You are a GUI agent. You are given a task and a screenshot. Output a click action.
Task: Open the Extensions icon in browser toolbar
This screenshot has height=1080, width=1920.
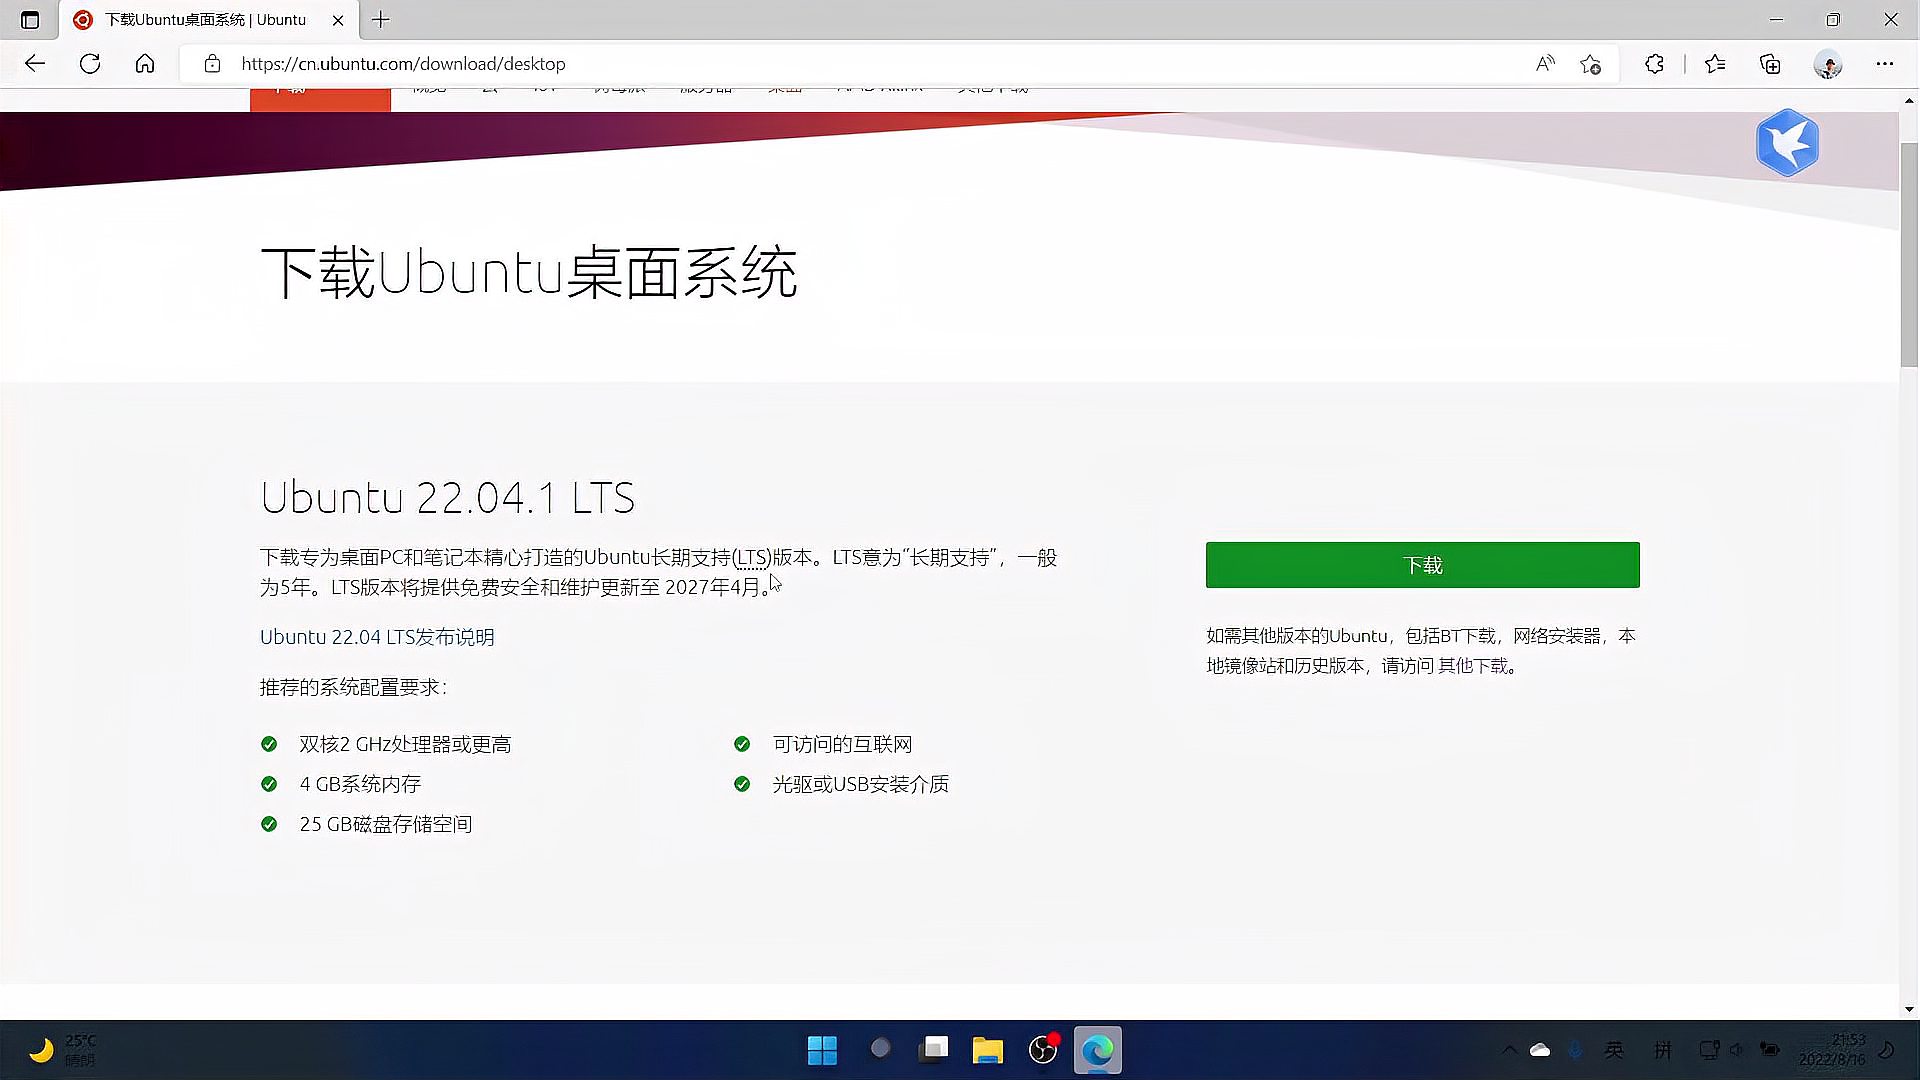(1654, 63)
